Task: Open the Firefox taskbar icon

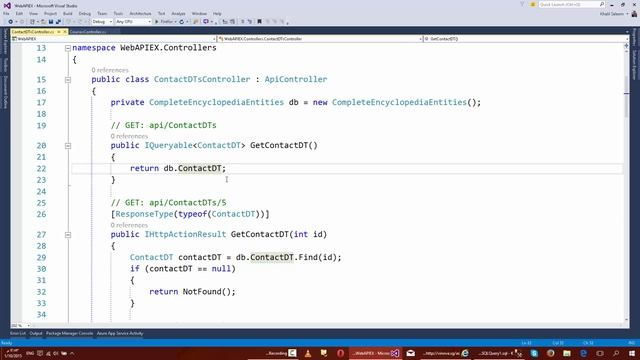Action: 551,353
